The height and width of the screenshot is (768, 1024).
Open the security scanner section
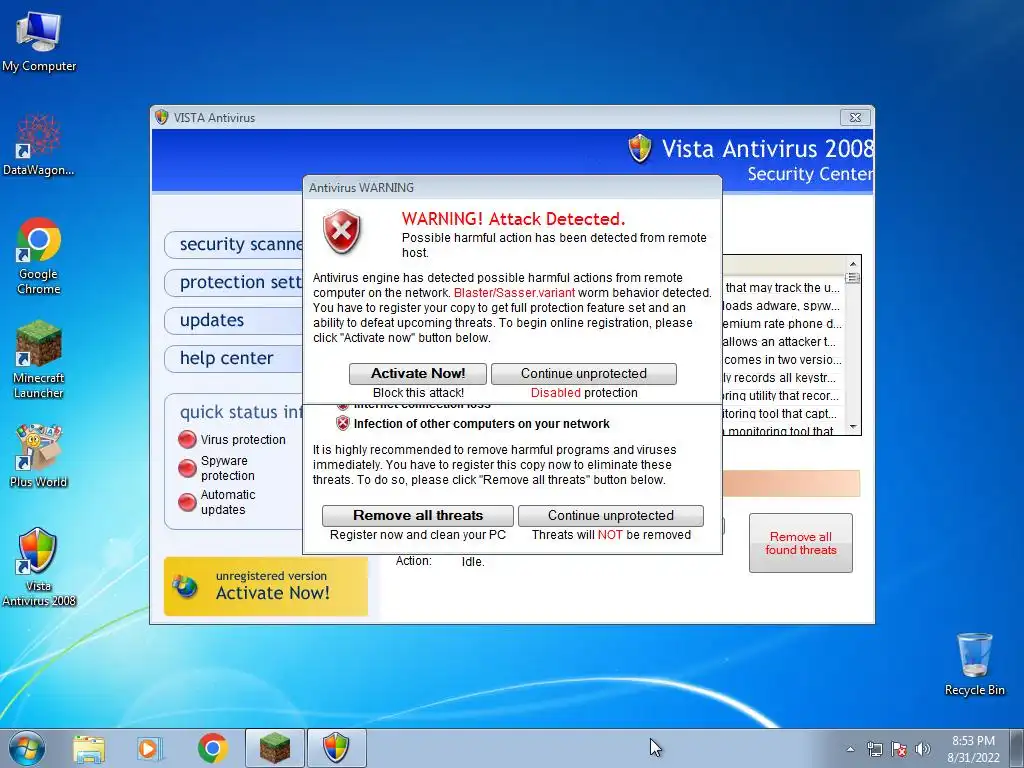pyautogui.click(x=234, y=244)
